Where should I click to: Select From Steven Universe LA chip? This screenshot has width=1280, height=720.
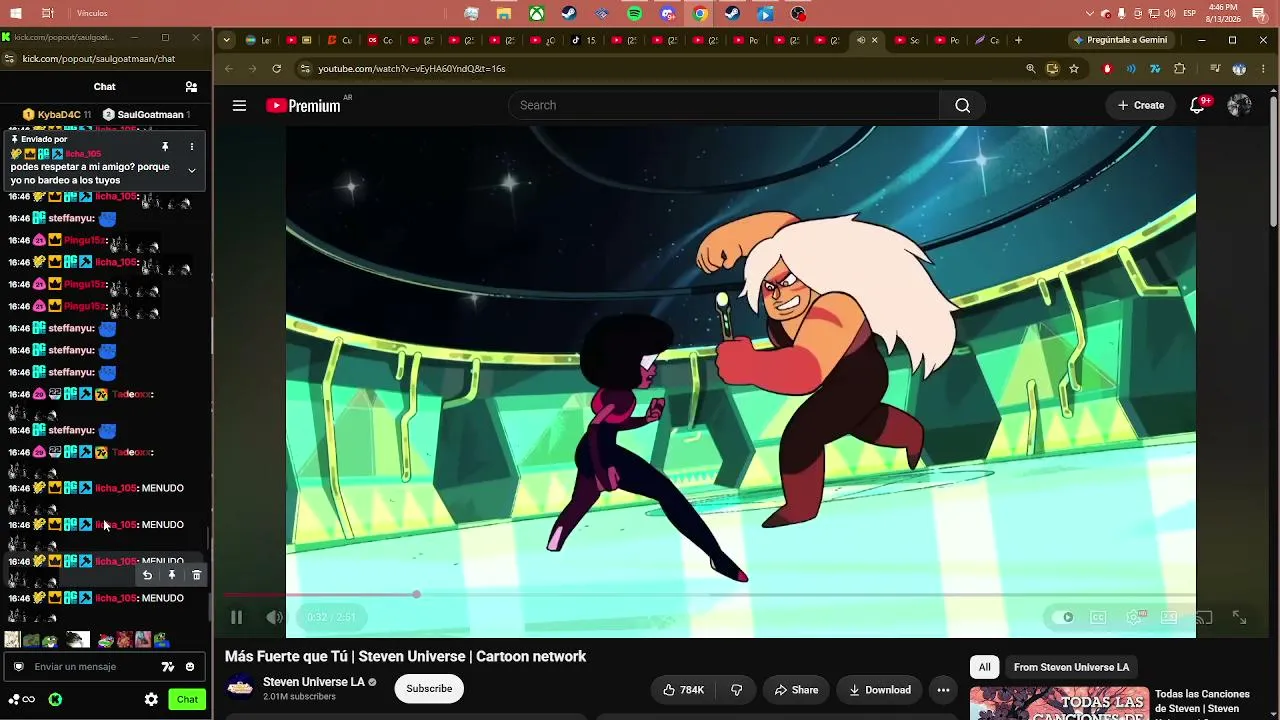[1071, 667]
